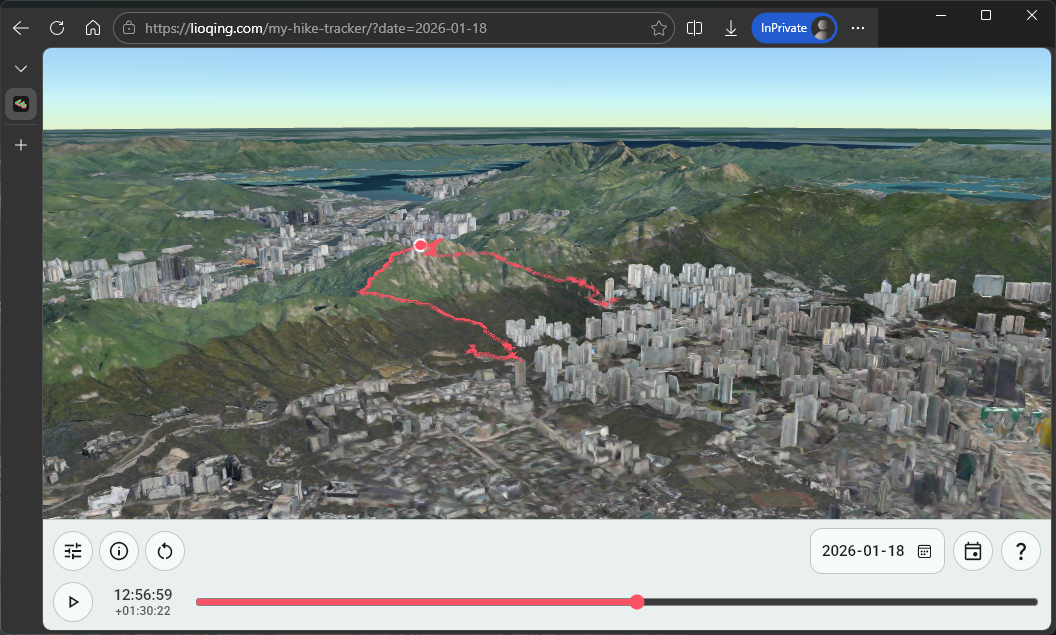Refresh the browser page

pos(57,28)
